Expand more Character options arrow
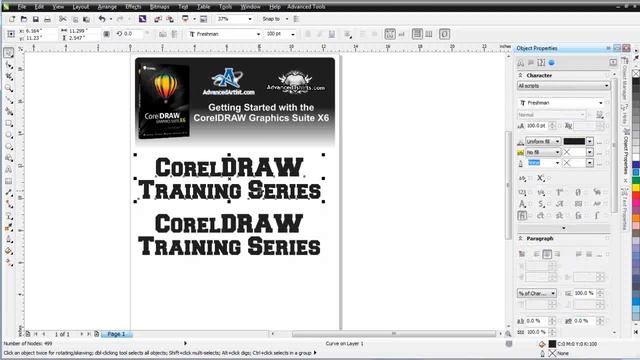This screenshot has height=360, width=640. (x=564, y=228)
